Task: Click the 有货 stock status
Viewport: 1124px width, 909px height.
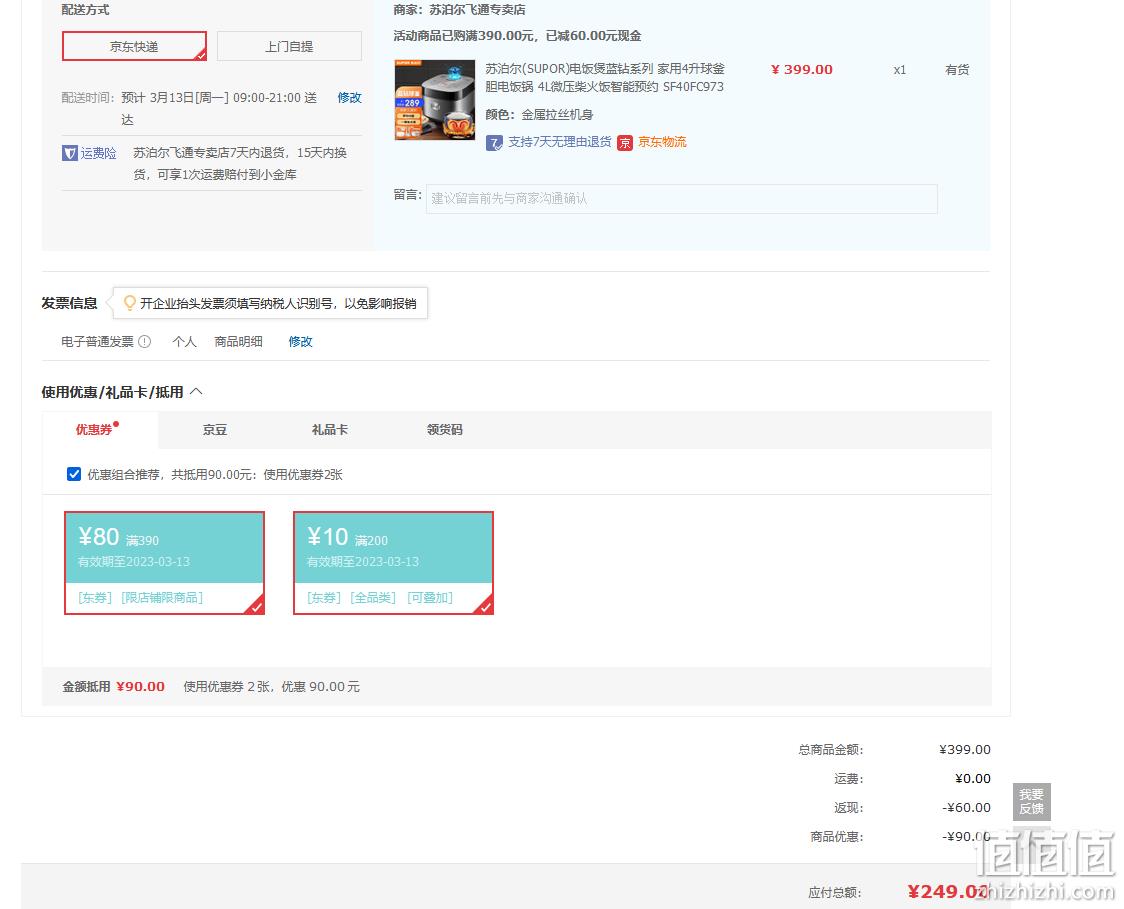Action: point(957,70)
